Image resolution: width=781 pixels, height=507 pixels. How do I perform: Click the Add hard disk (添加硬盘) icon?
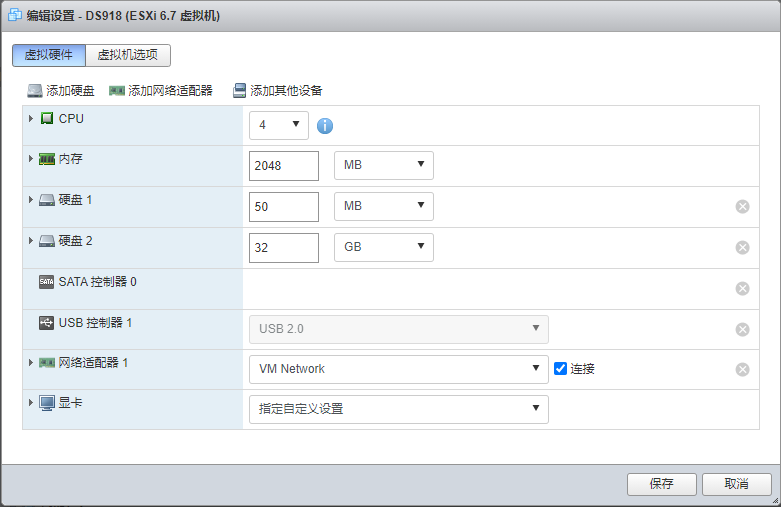click(x=34, y=91)
